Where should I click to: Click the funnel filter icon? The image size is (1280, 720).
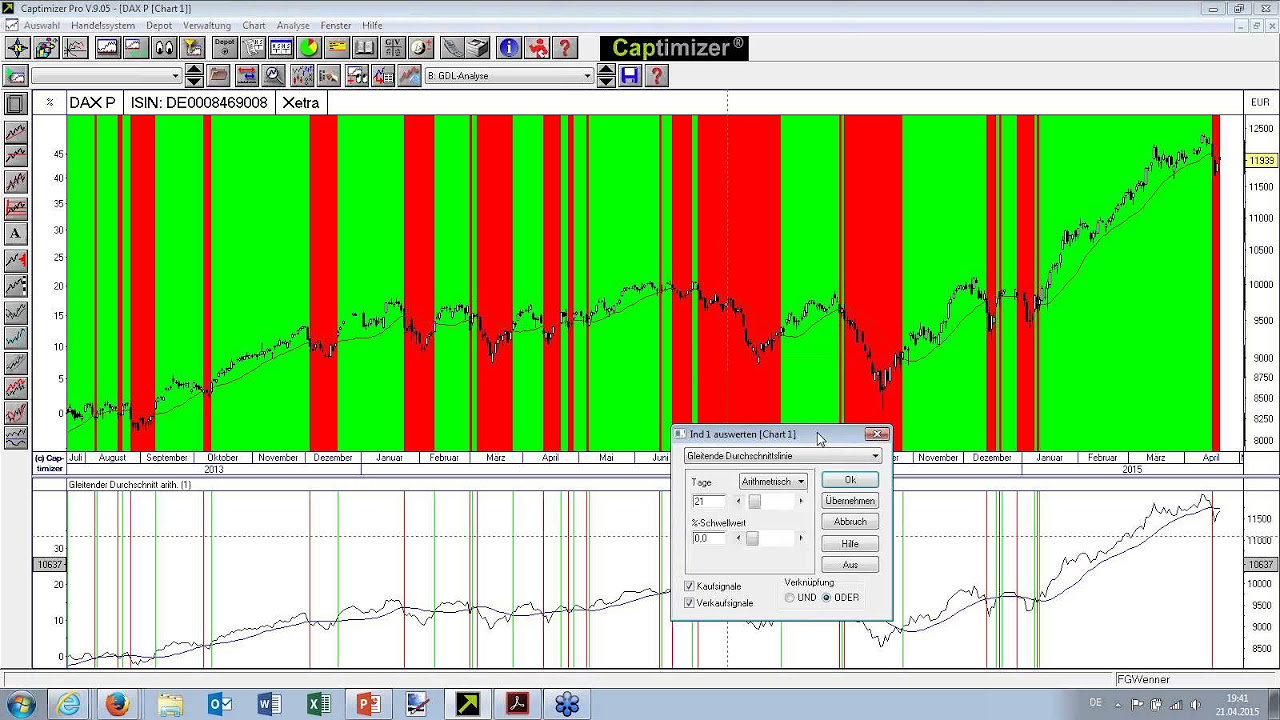tap(192, 48)
